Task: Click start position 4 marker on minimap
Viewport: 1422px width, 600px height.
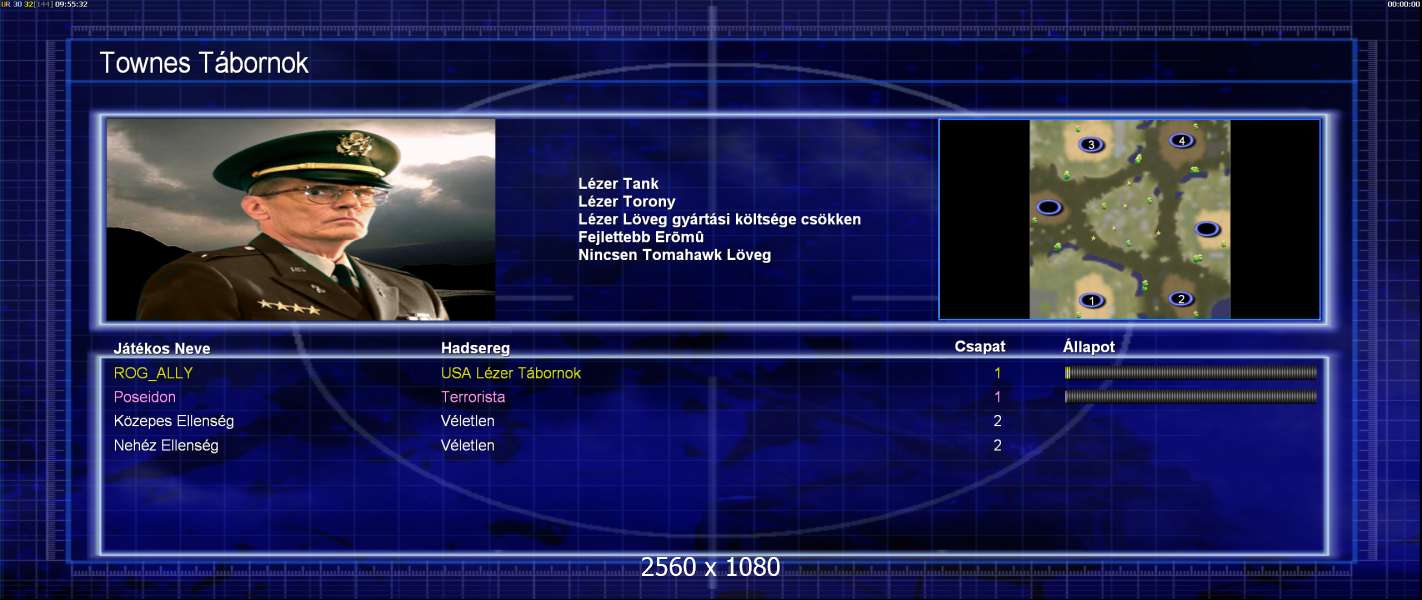Action: [x=1182, y=141]
